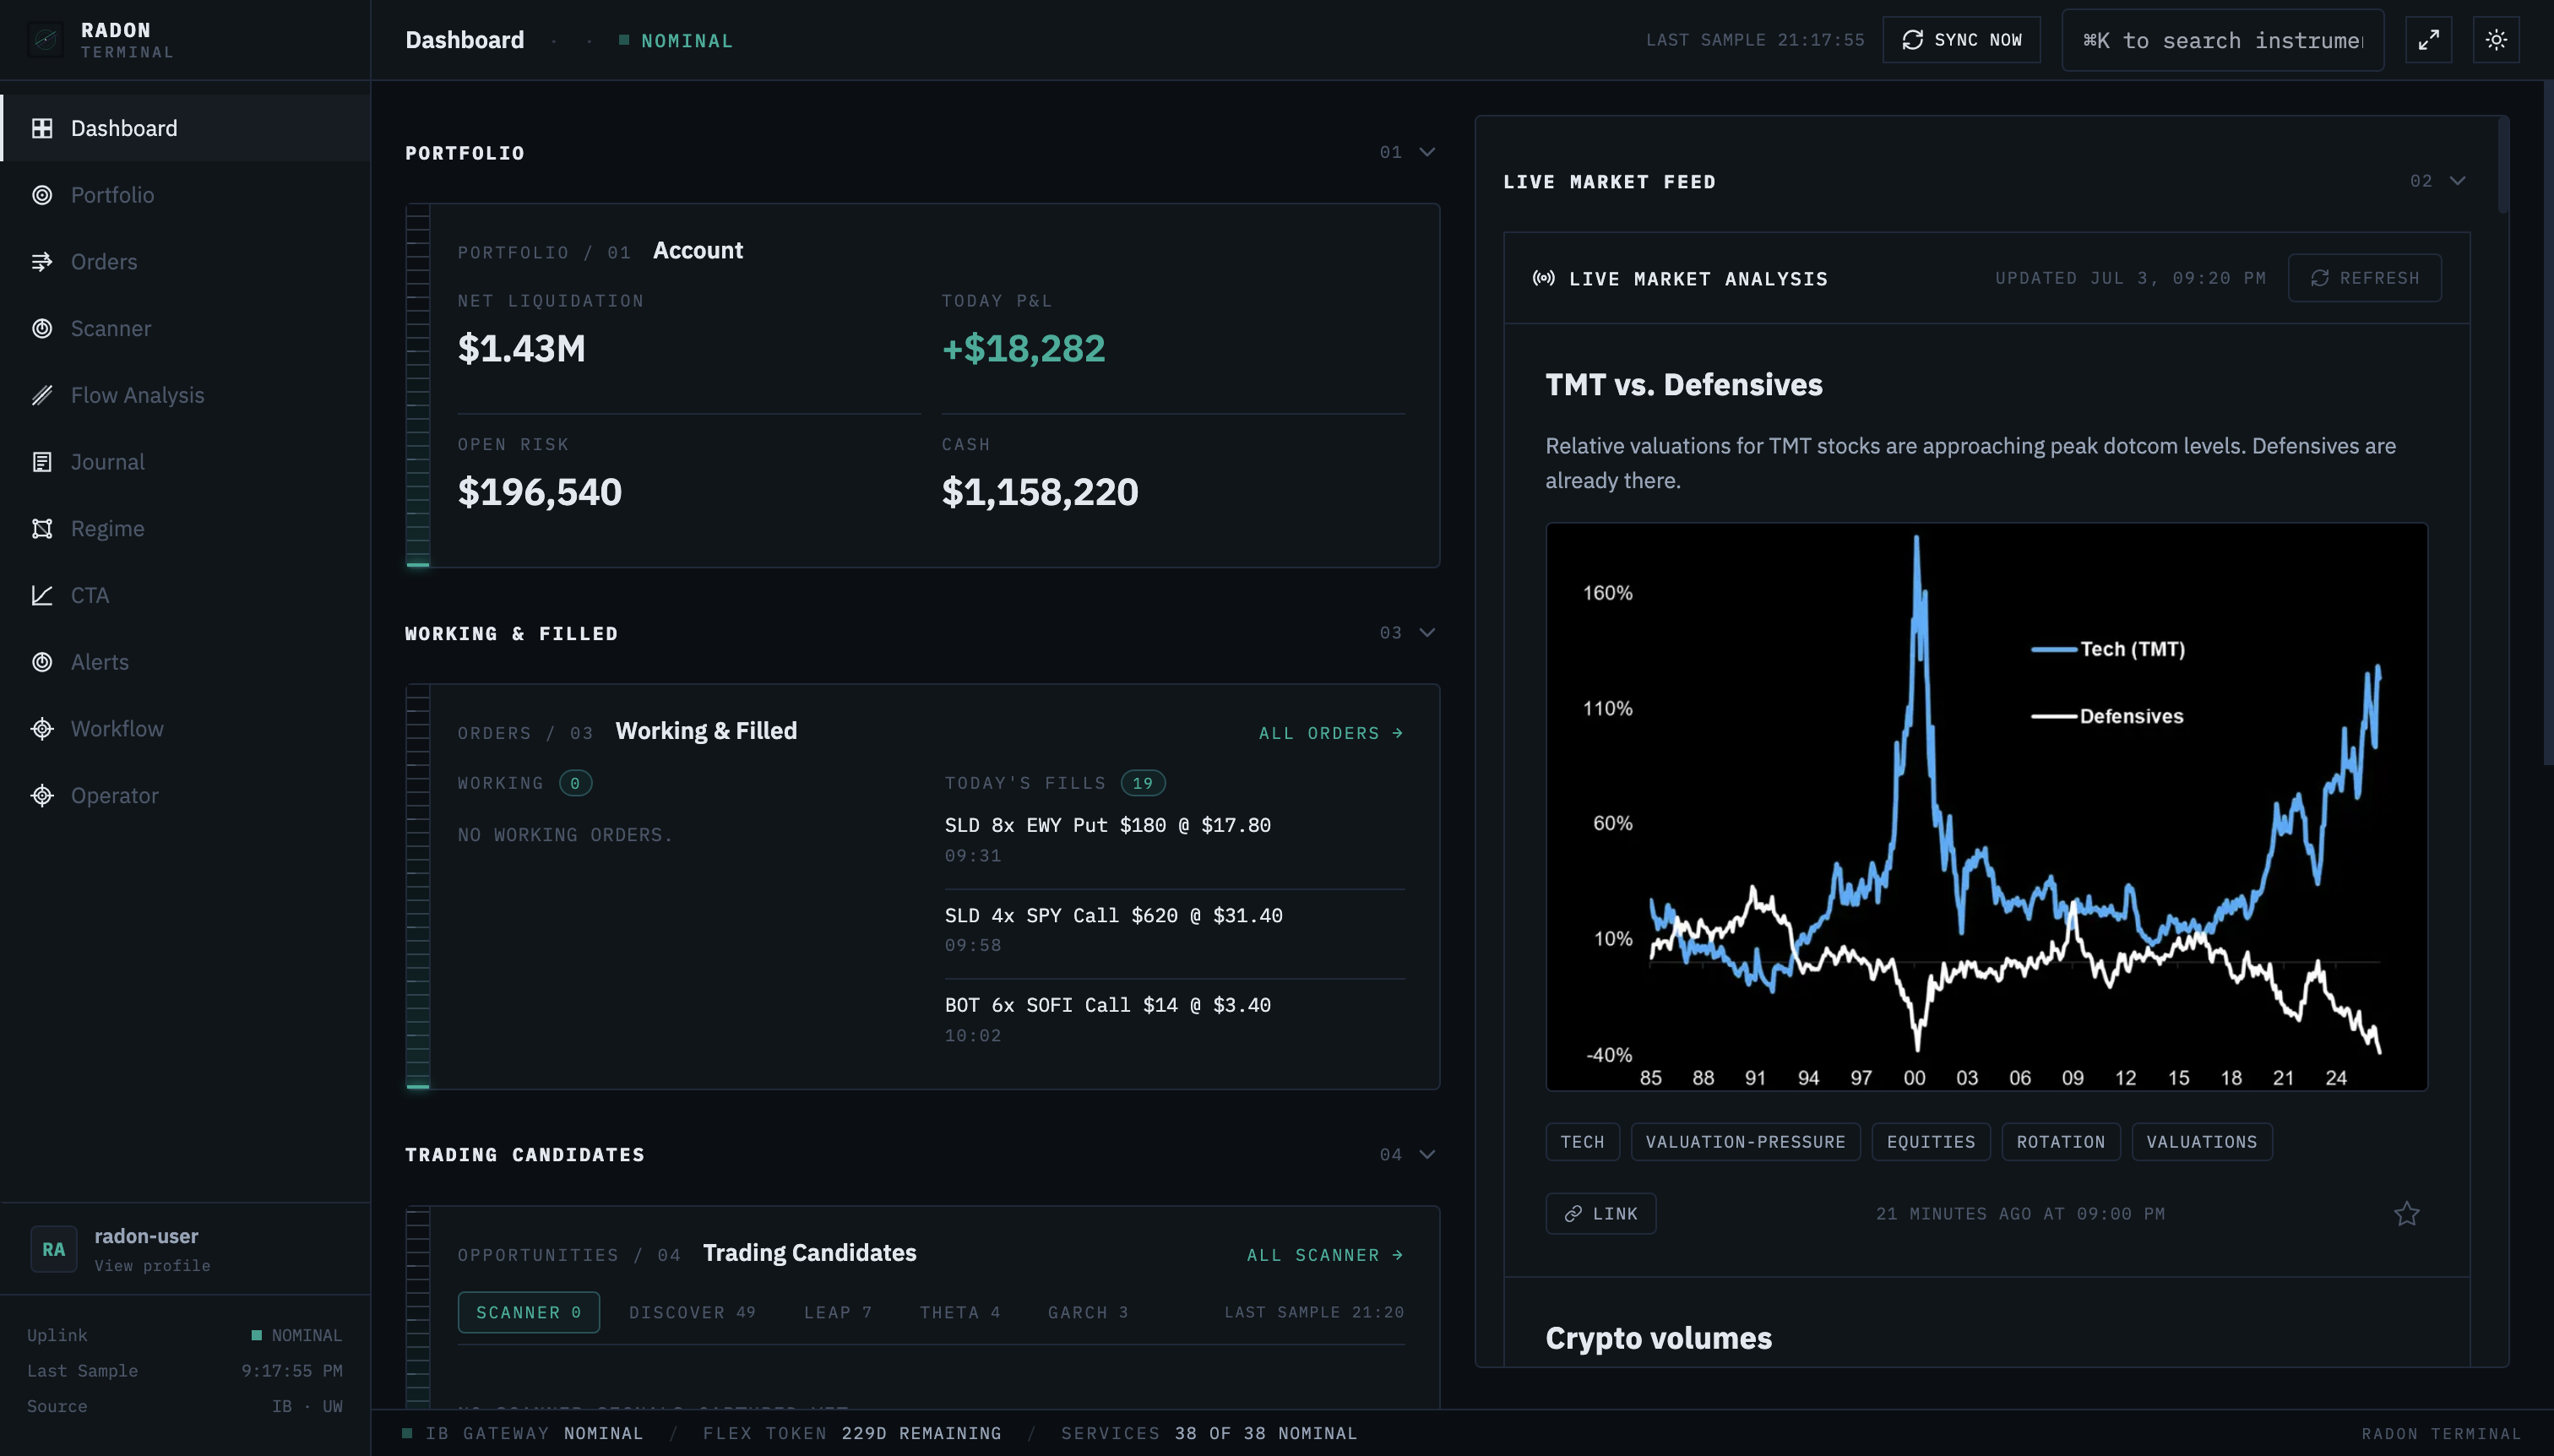Click the Journal notebook icon
Image resolution: width=2554 pixels, height=1456 pixels.
[42, 462]
